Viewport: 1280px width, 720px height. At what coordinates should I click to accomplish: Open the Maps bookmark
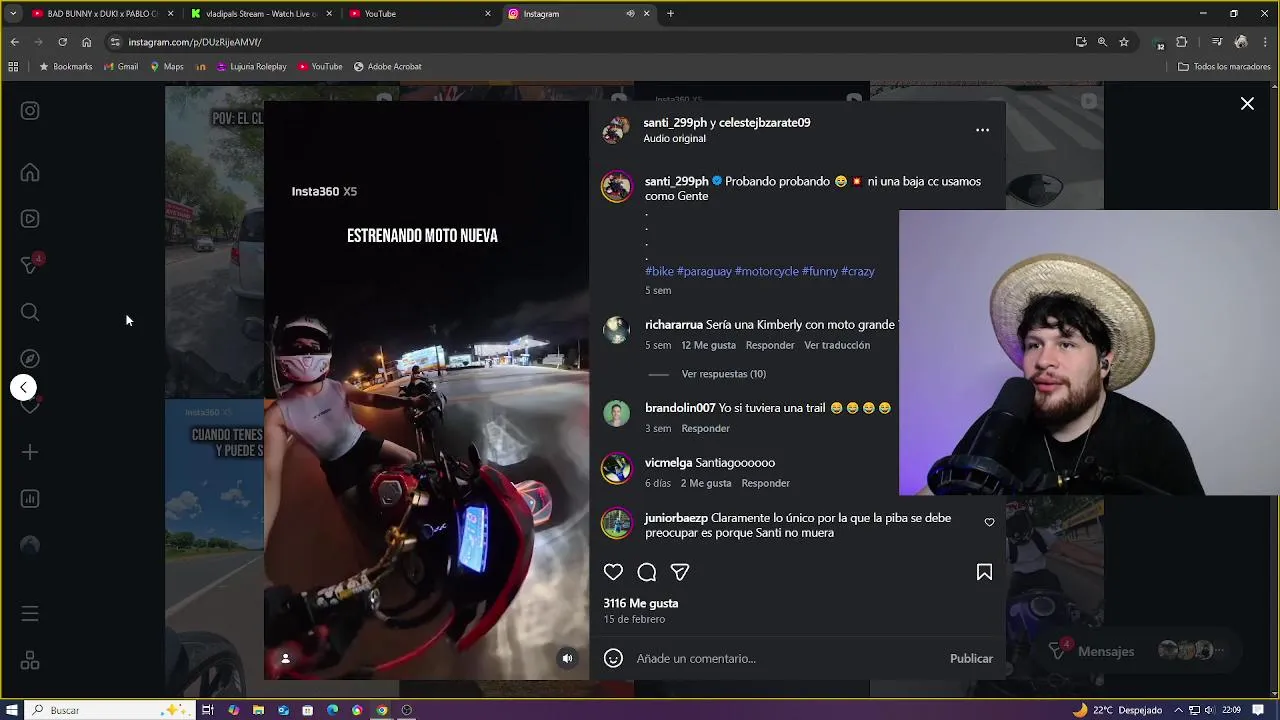(x=167, y=67)
